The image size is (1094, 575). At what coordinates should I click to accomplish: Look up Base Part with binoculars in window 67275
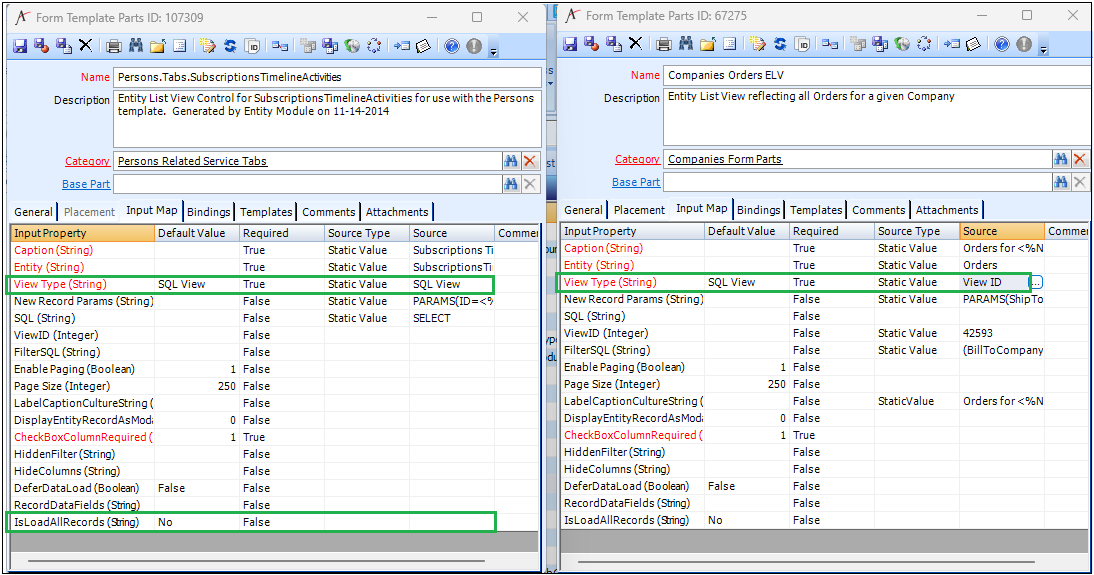click(1061, 182)
